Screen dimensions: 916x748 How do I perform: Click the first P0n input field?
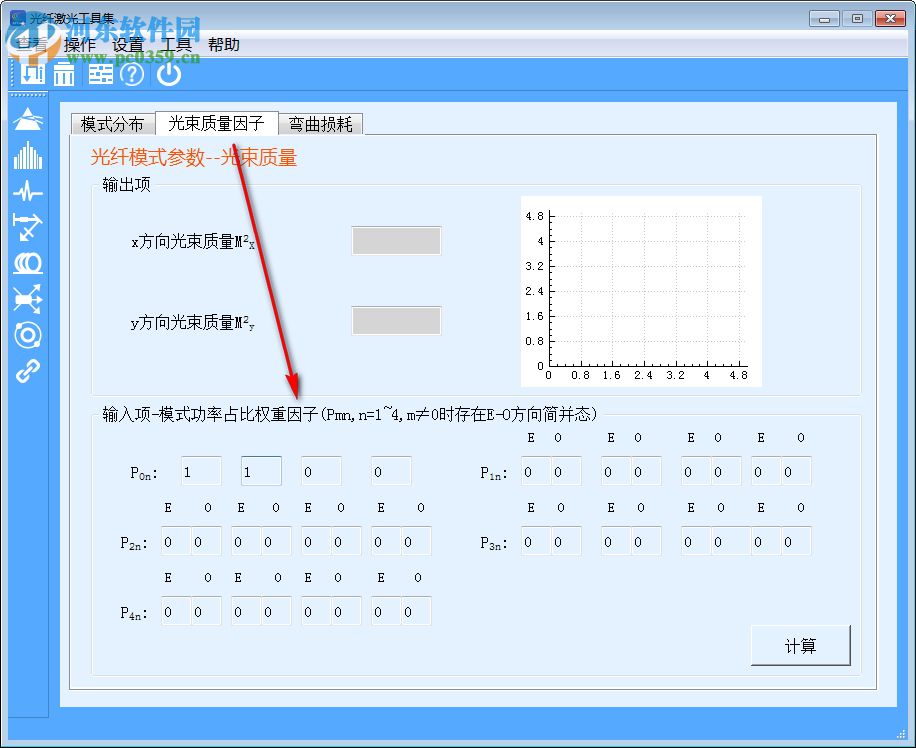pos(199,470)
